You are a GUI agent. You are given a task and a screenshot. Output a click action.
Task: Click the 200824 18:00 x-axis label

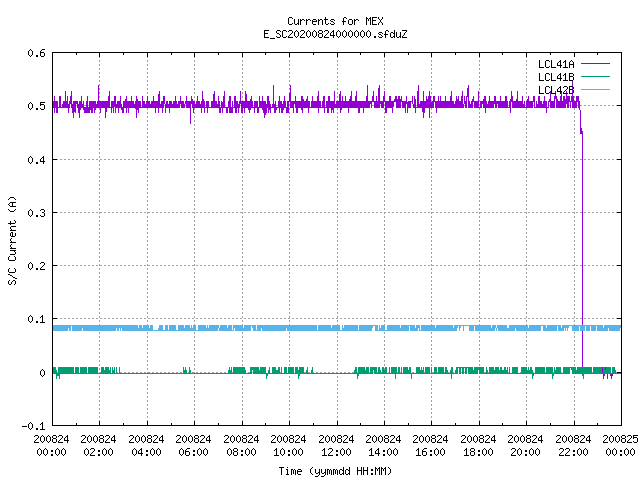(x=478, y=446)
